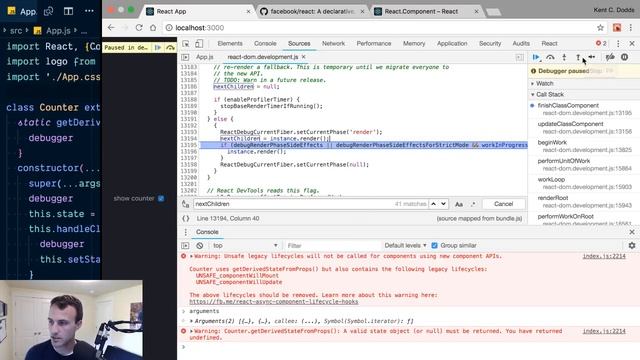Image resolution: width=640 pixels, height=360 pixels.
Task: Clear the console output
Action: pyautogui.click(x=199, y=246)
